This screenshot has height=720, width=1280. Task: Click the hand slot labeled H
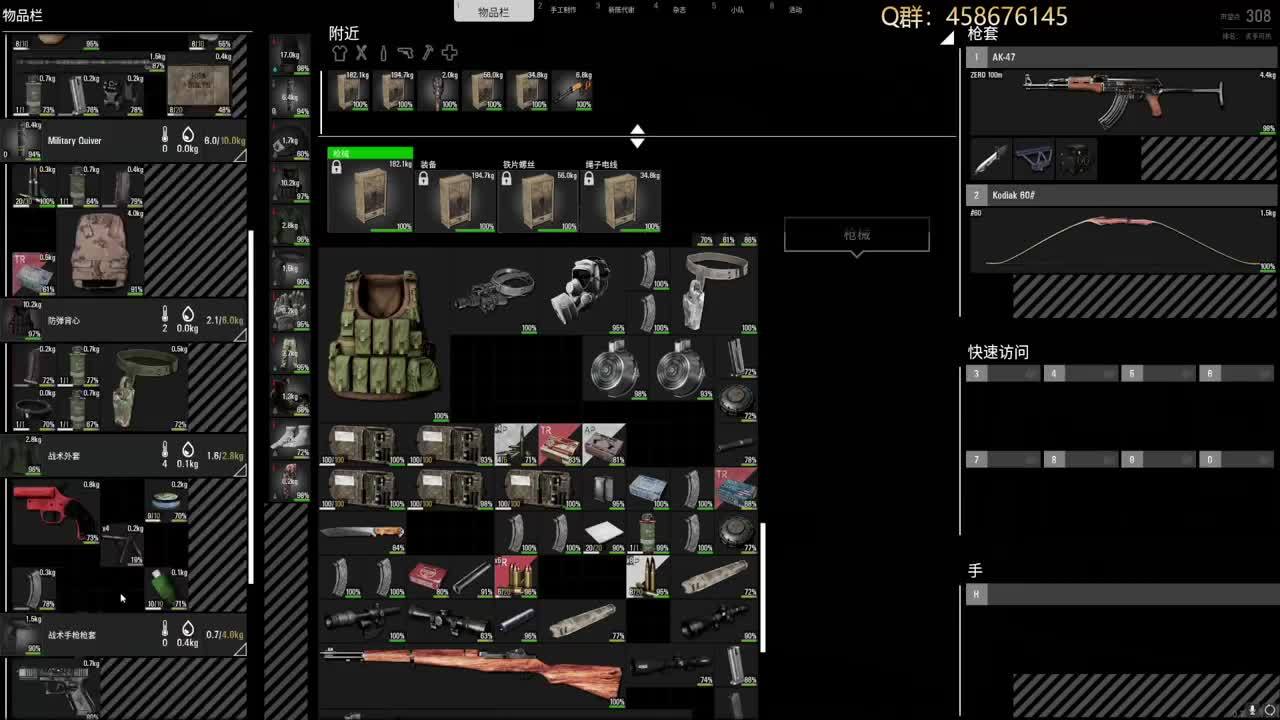[x=1122, y=595]
